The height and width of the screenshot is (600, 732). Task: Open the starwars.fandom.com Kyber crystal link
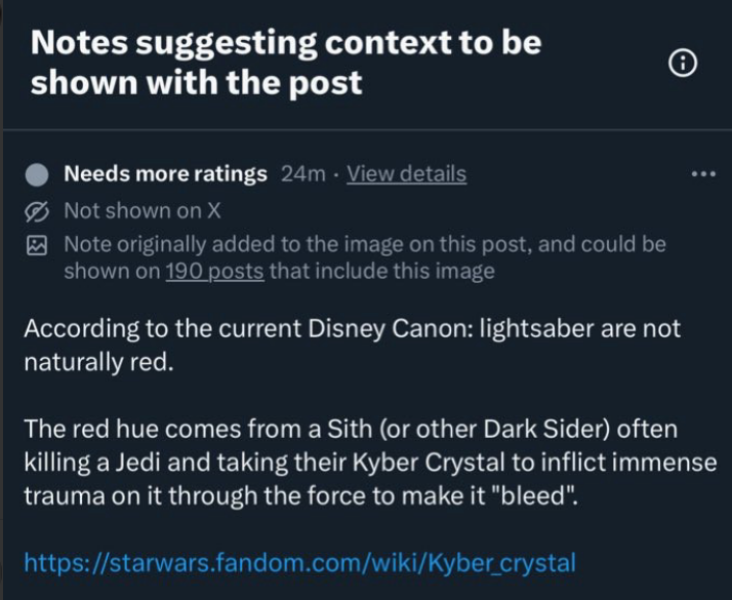pos(299,561)
